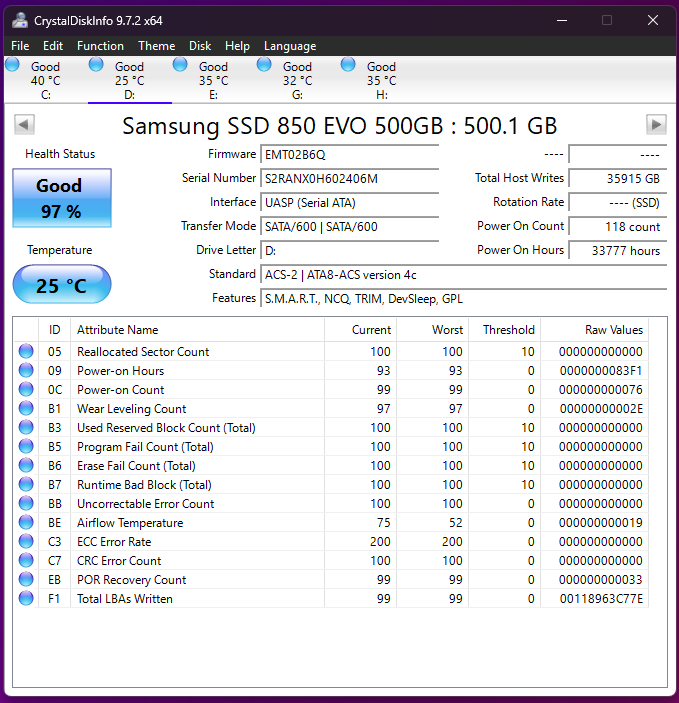679x703 pixels.
Task: Click the Firmware field EMT02B6Q
Action: click(x=350, y=155)
